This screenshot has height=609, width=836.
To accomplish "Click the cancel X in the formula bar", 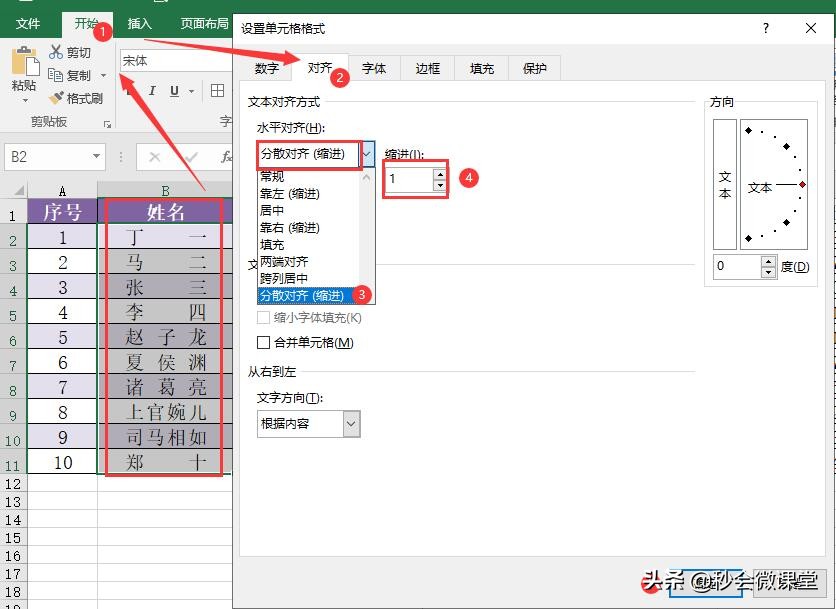I will [x=155, y=157].
